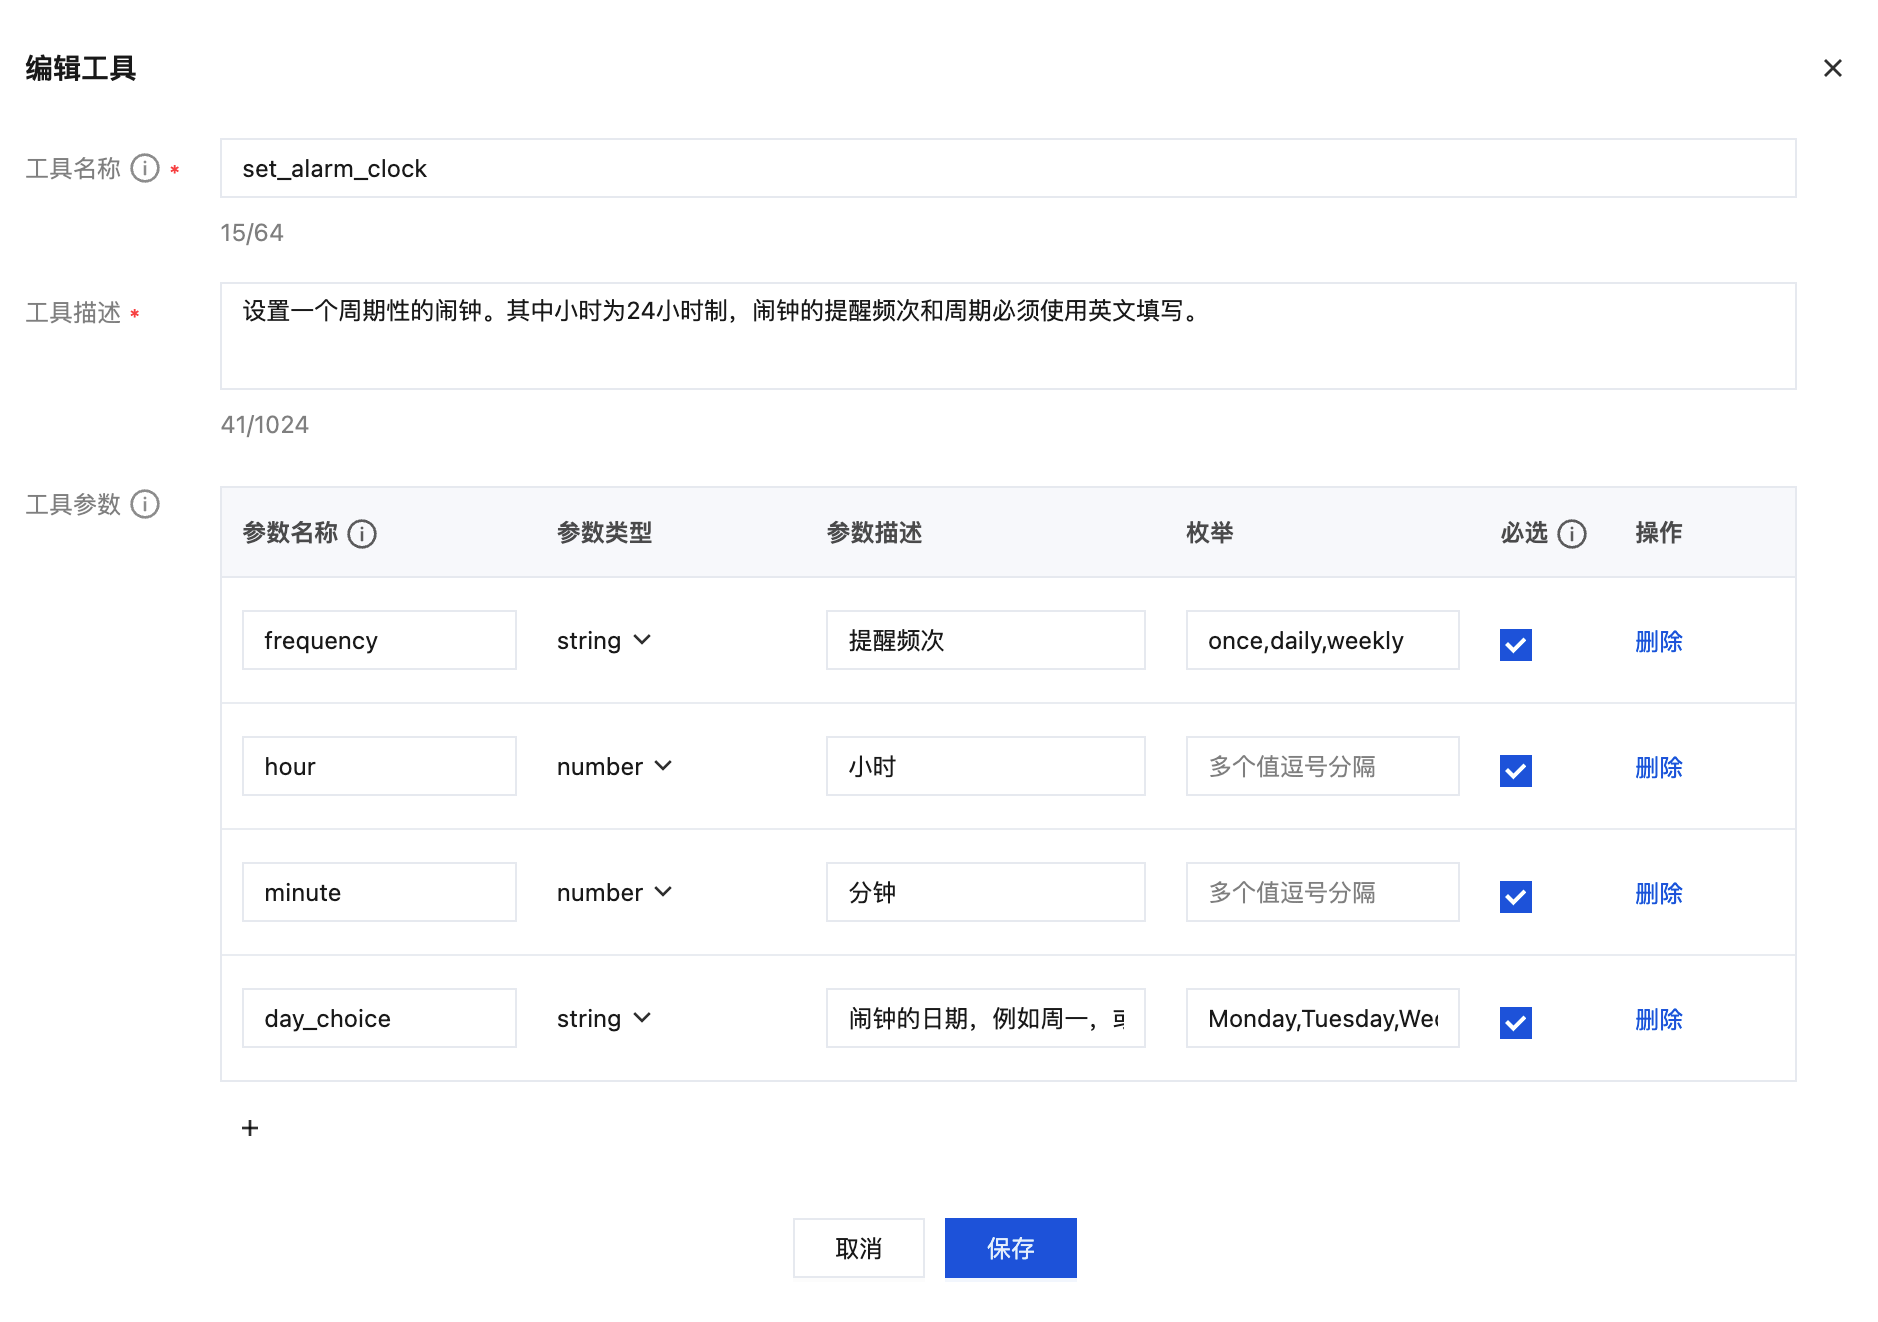This screenshot has height=1322, width=1878.
Task: Open type dropdown for minute parameter
Action: click(614, 892)
